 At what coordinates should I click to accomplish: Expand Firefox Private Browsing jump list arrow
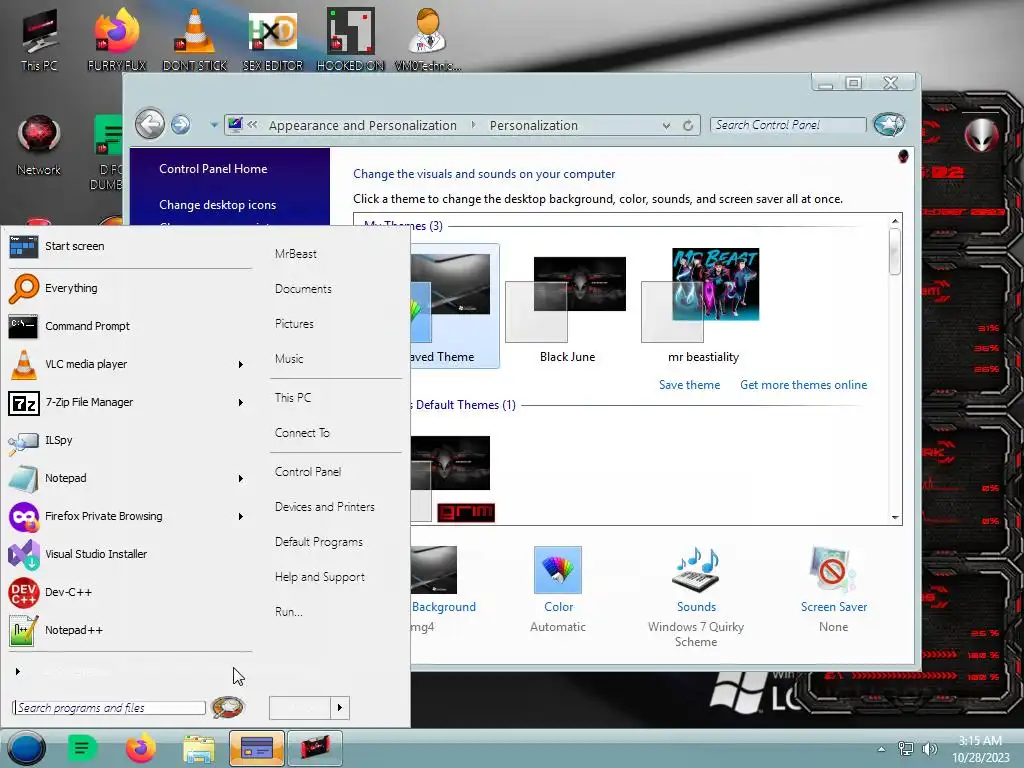point(241,517)
